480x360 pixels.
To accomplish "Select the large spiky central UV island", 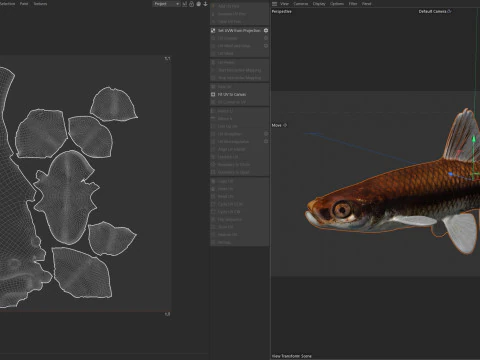I will [67, 197].
